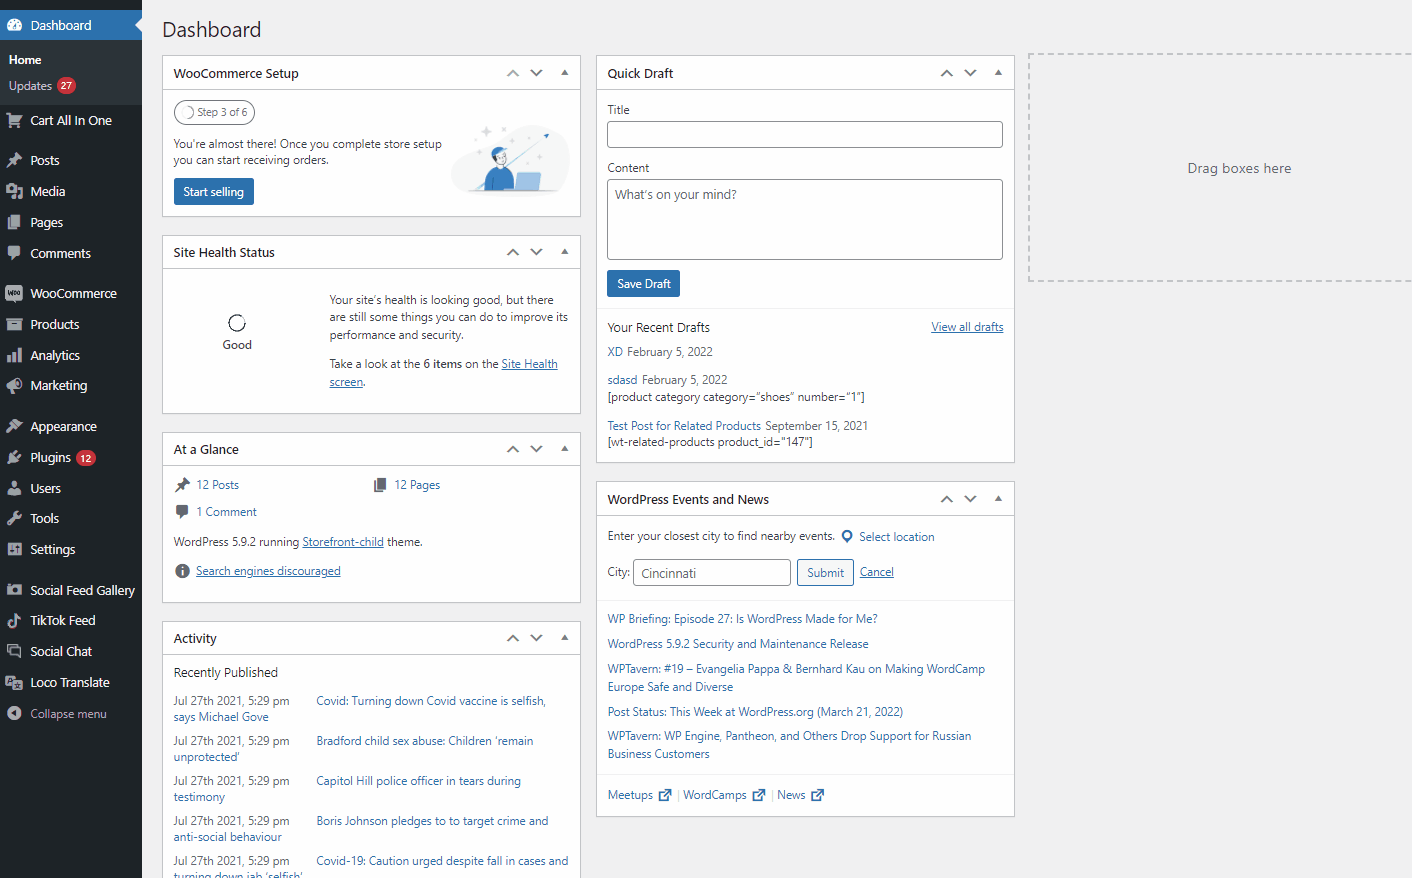Click the WooCommerce logo icon in sidebar
This screenshot has height=878, width=1412.
coord(14,293)
